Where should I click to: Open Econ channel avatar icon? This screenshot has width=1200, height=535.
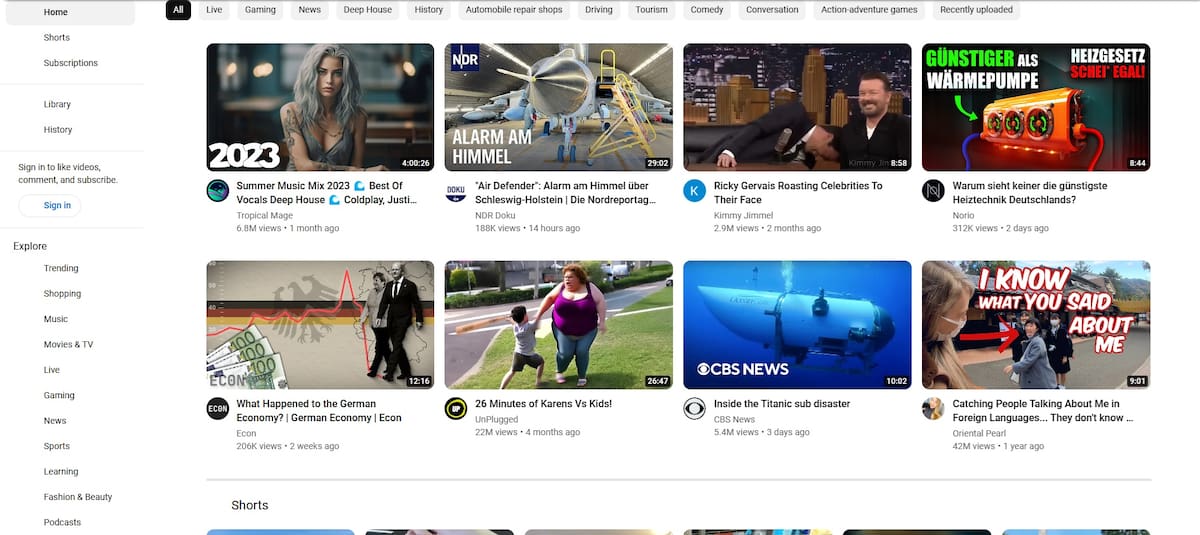pyautogui.click(x=218, y=409)
